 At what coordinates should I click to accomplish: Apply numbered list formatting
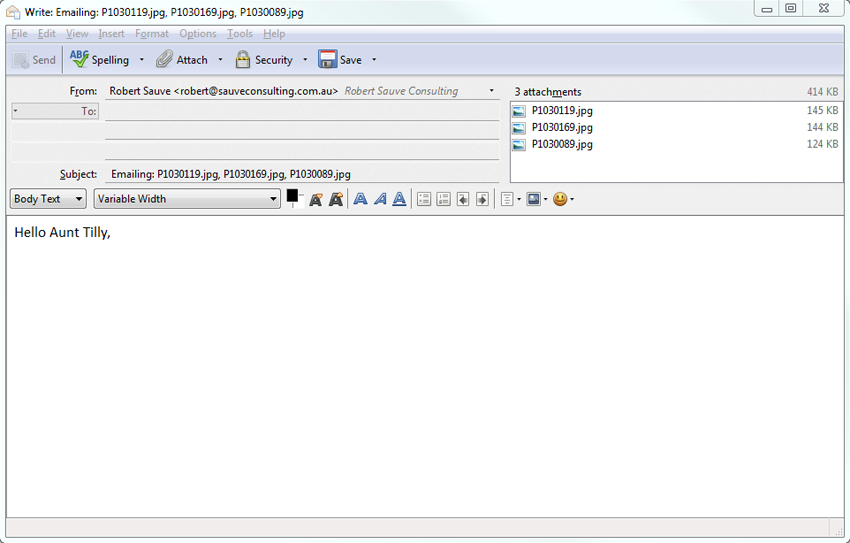444,199
